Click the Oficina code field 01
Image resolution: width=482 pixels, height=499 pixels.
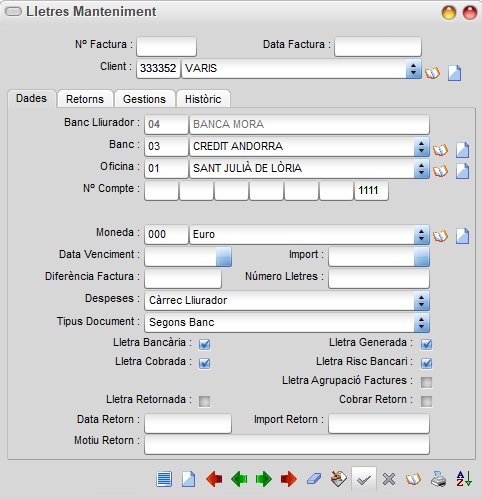pyautogui.click(x=166, y=169)
